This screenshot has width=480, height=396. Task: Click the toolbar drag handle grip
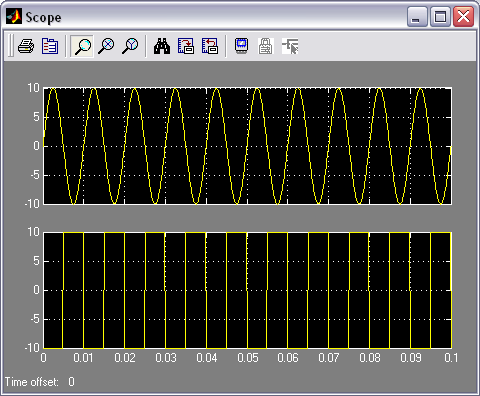click(x=10, y=46)
